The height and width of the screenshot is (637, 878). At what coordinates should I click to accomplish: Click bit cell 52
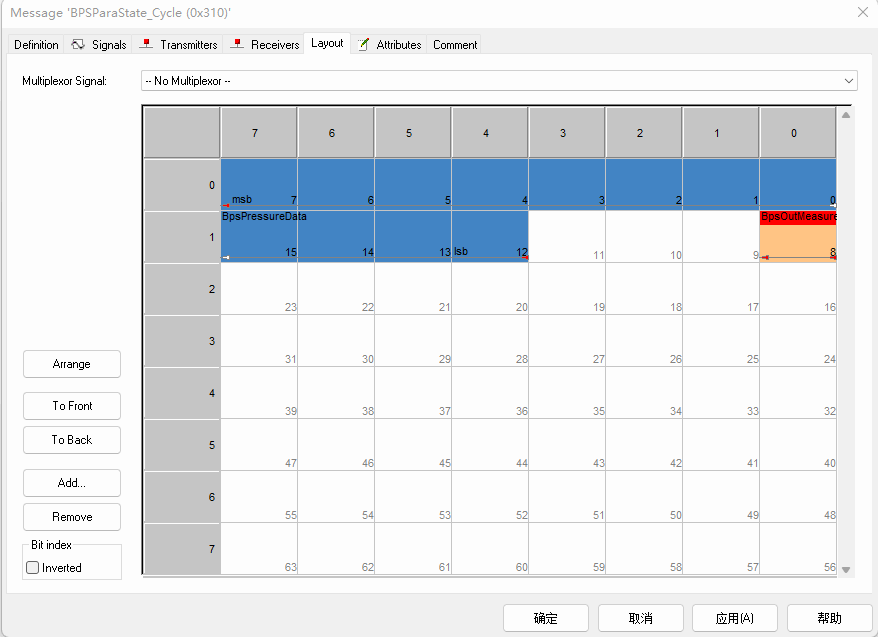[490, 497]
